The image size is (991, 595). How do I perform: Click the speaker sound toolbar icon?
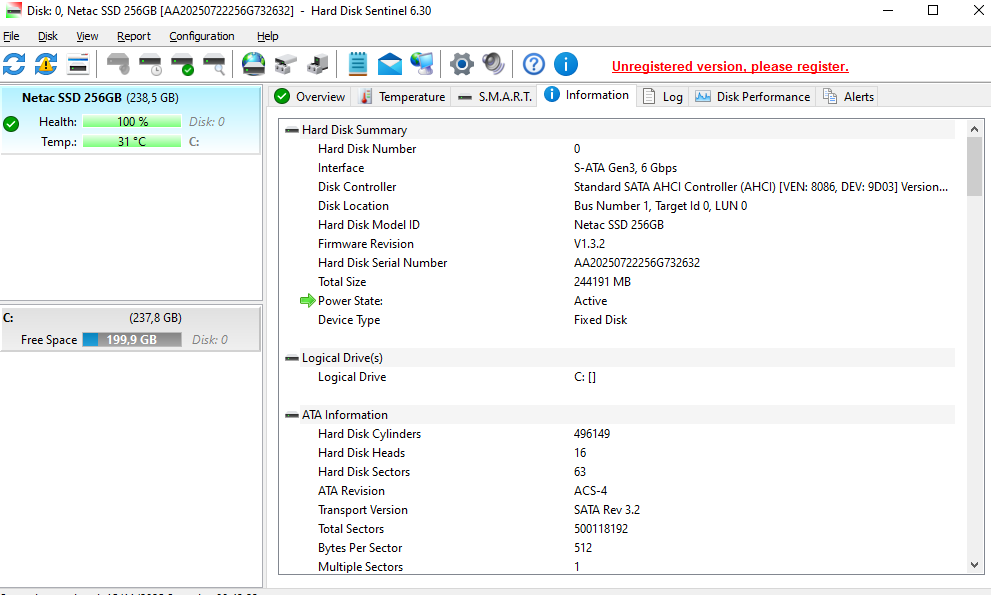click(x=493, y=65)
